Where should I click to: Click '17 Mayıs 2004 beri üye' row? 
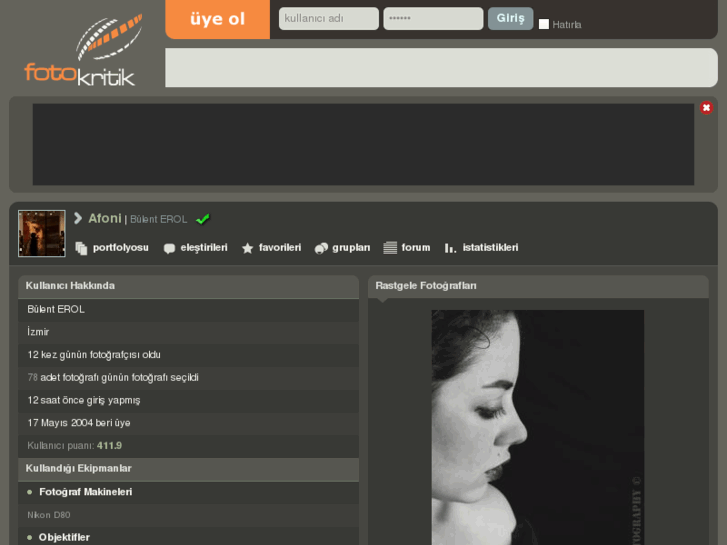188,423
